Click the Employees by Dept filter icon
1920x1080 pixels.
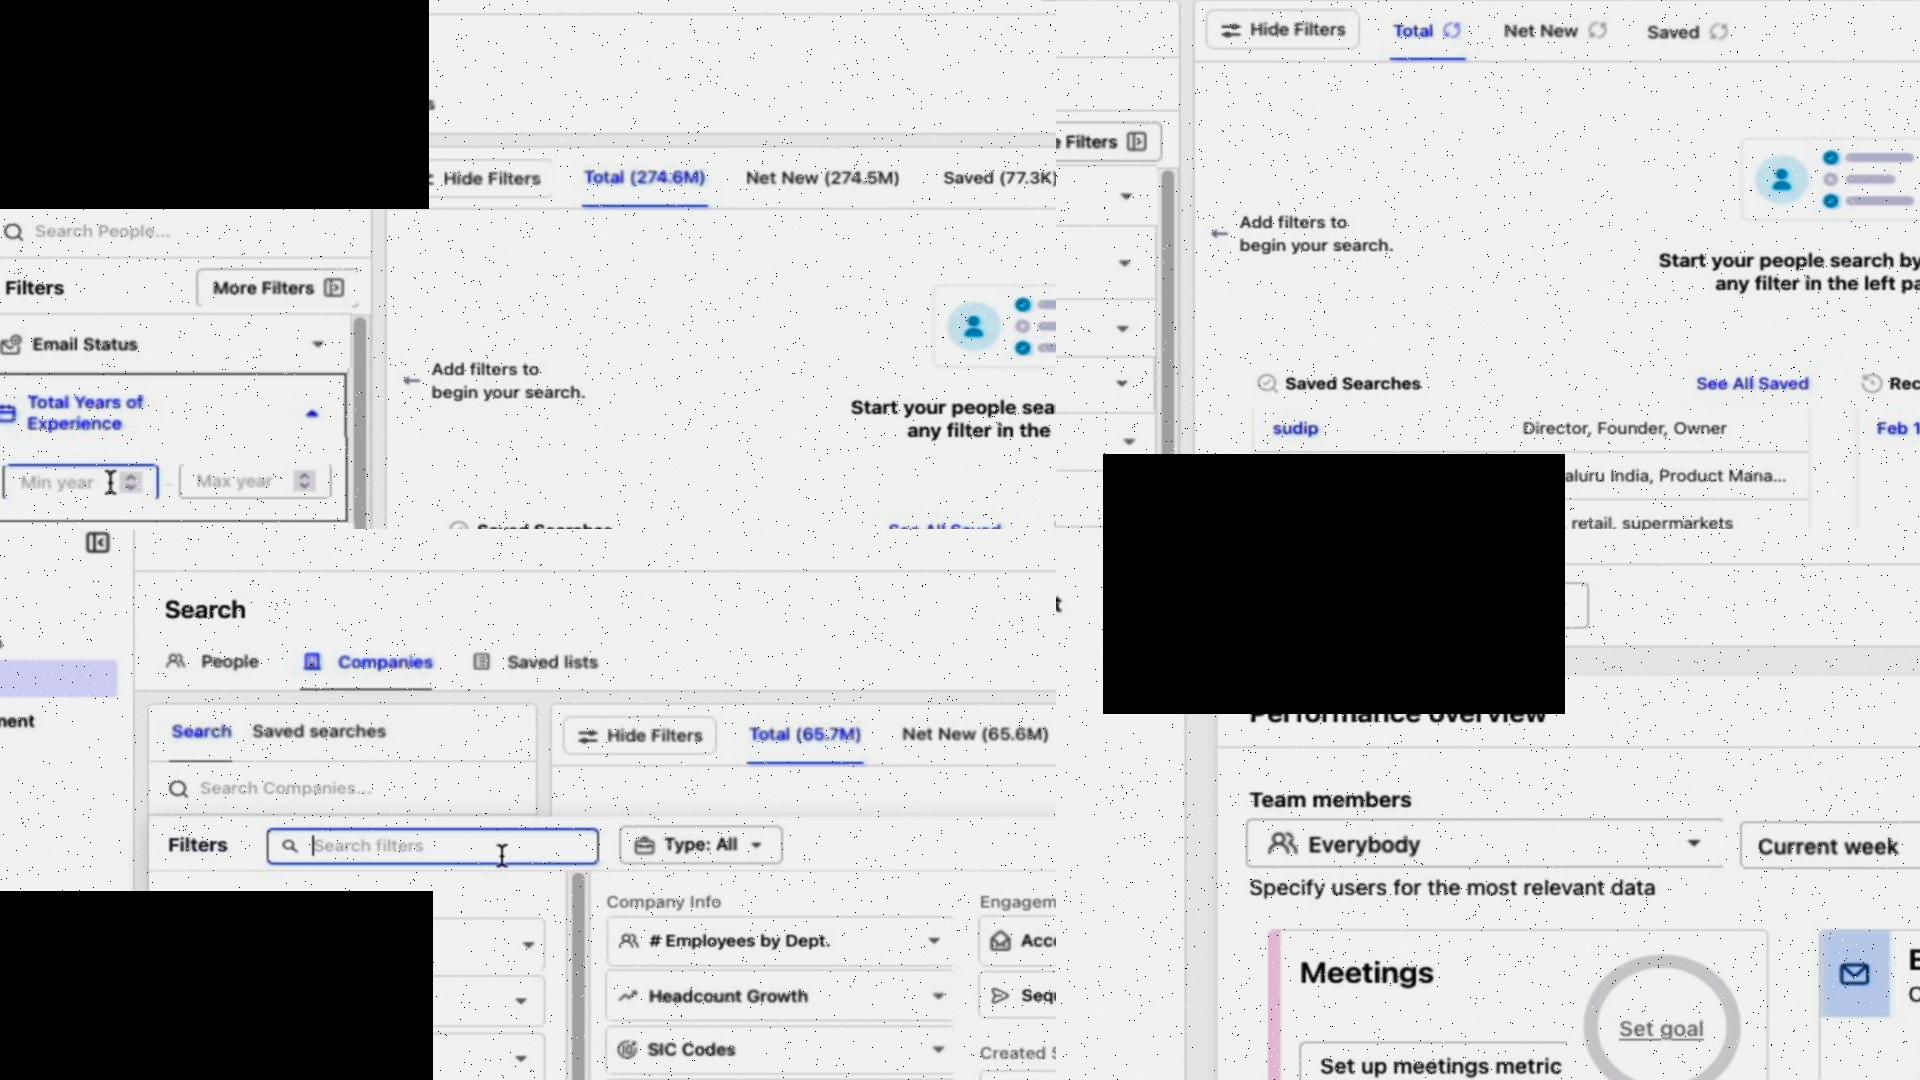click(x=629, y=940)
